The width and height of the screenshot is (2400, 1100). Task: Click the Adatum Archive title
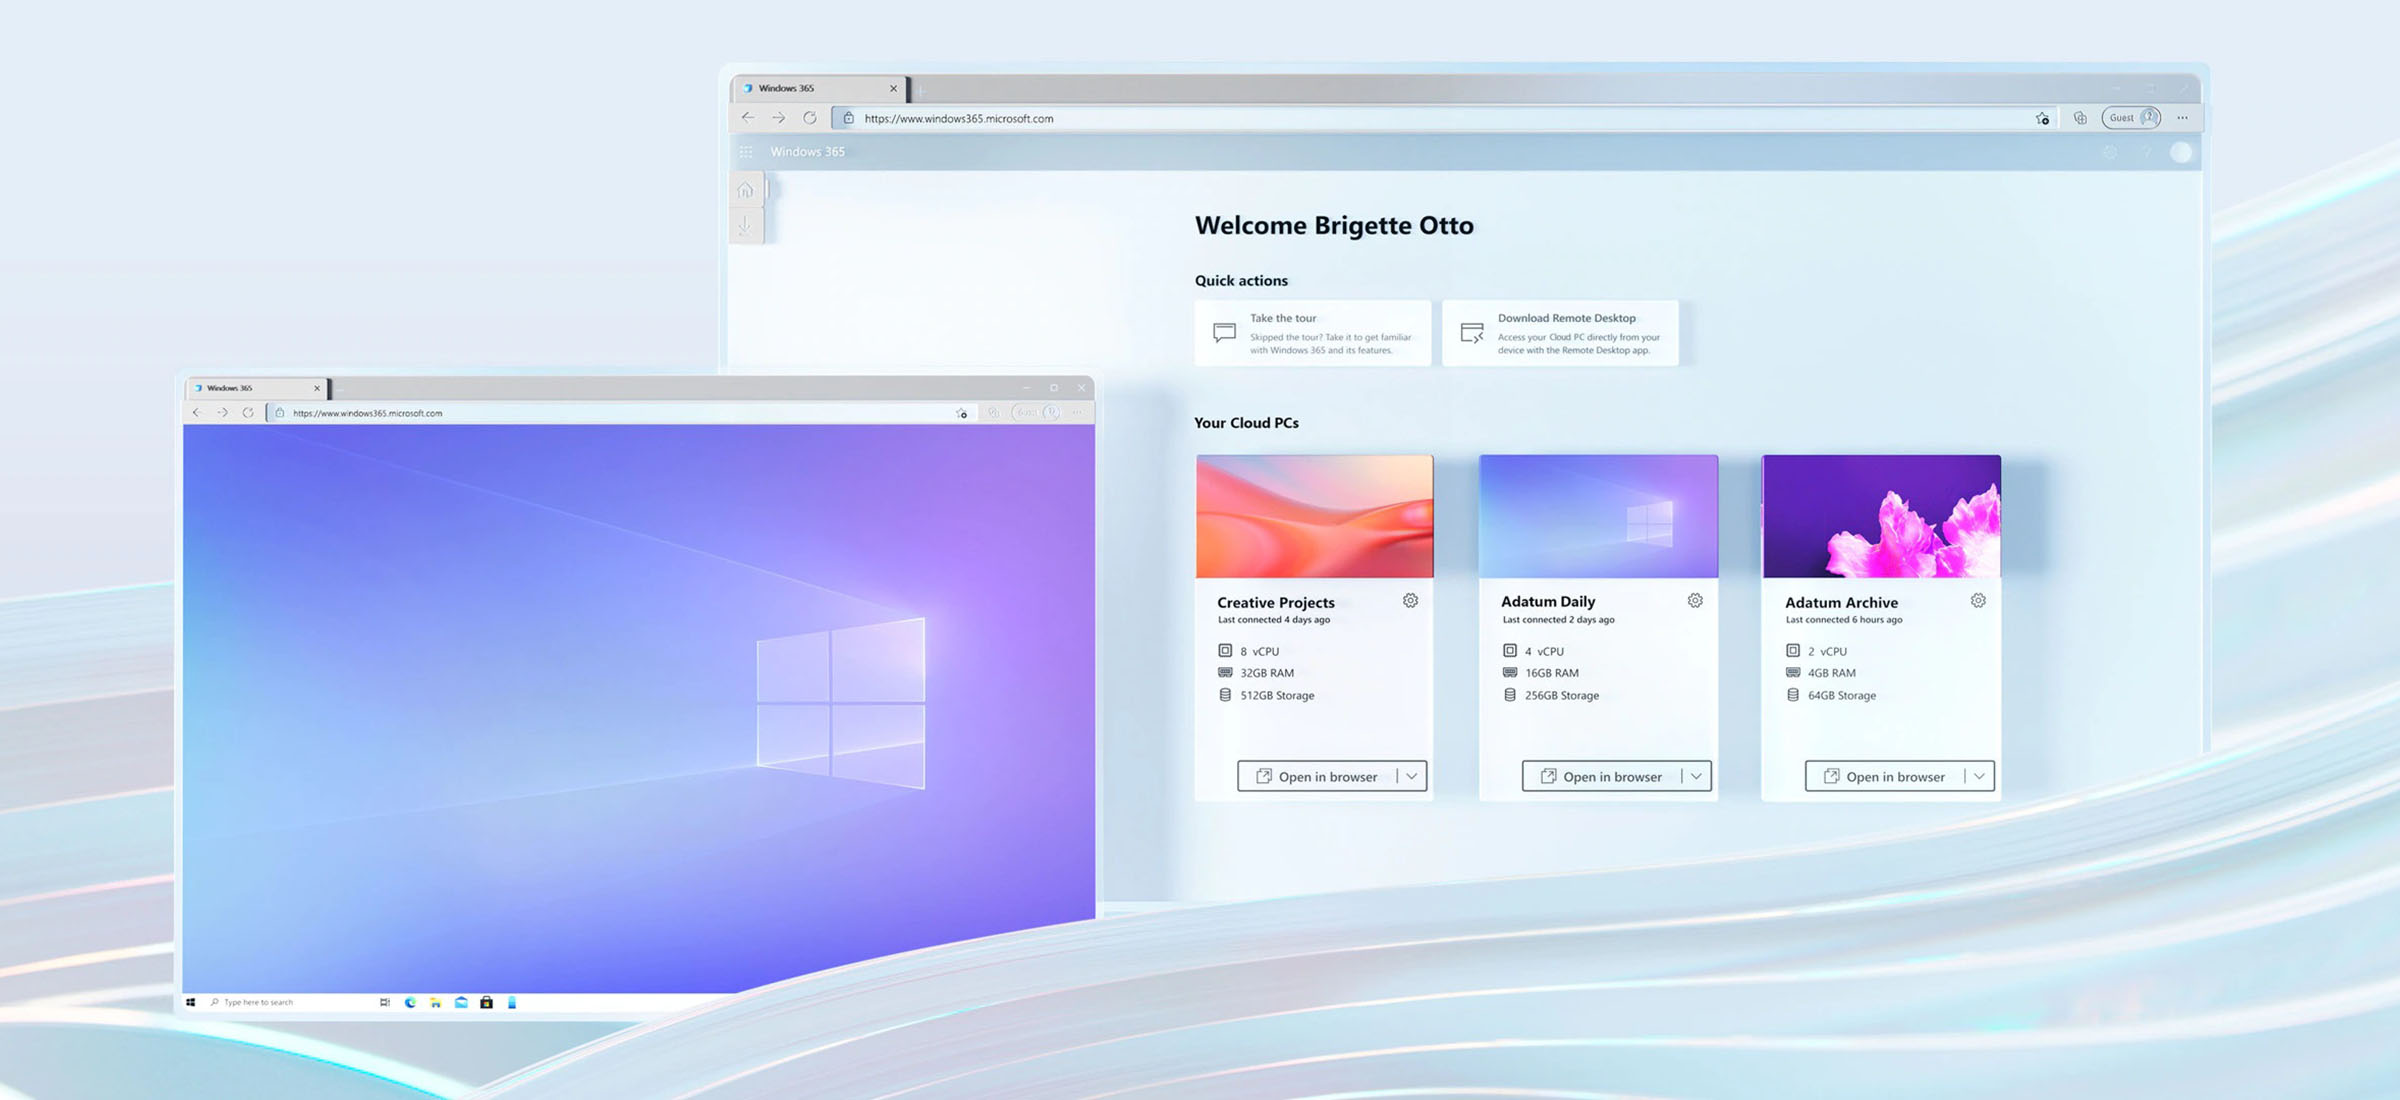pyautogui.click(x=1841, y=602)
